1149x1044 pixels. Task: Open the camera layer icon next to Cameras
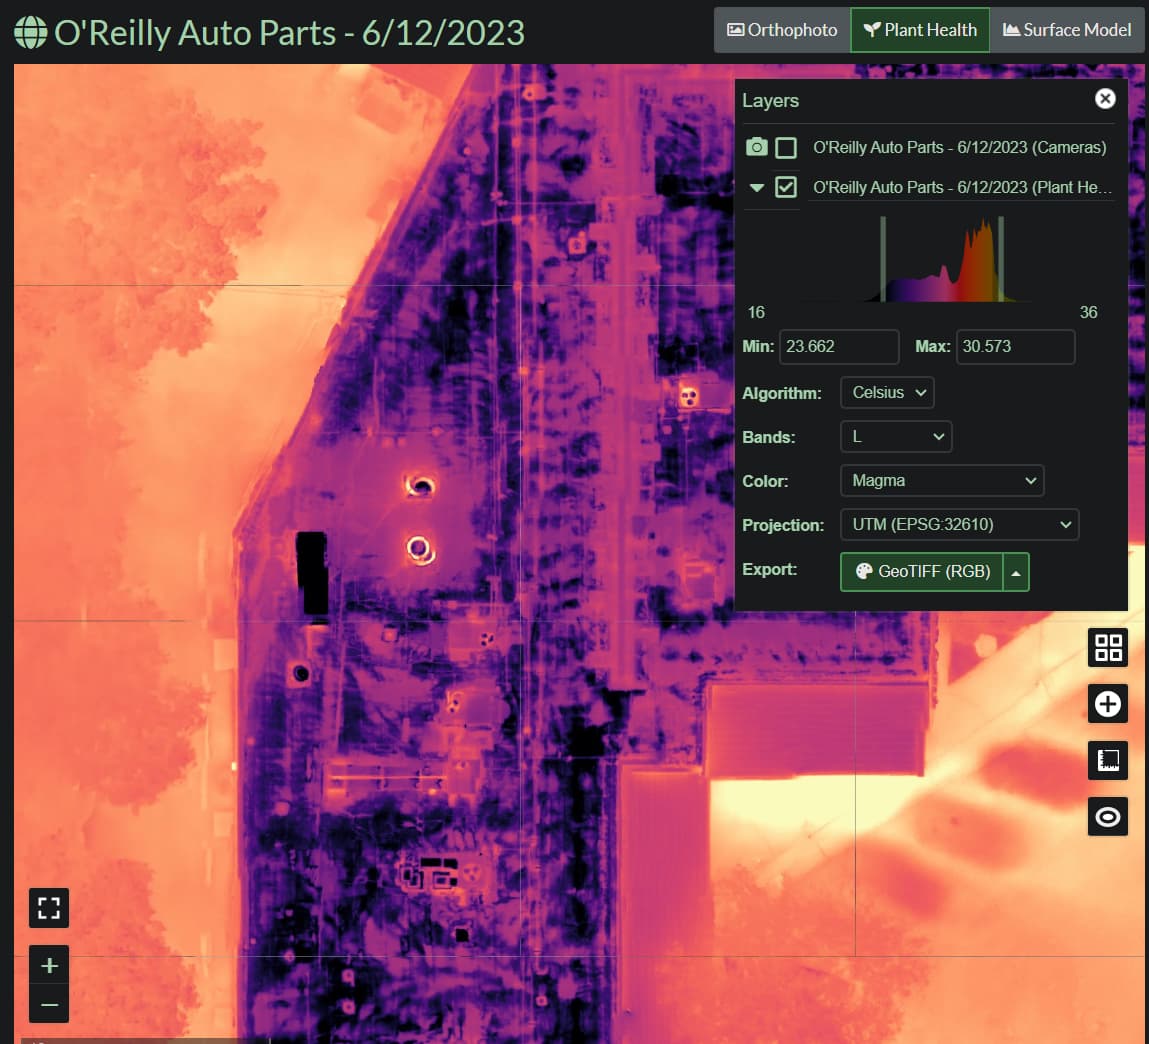click(x=757, y=147)
